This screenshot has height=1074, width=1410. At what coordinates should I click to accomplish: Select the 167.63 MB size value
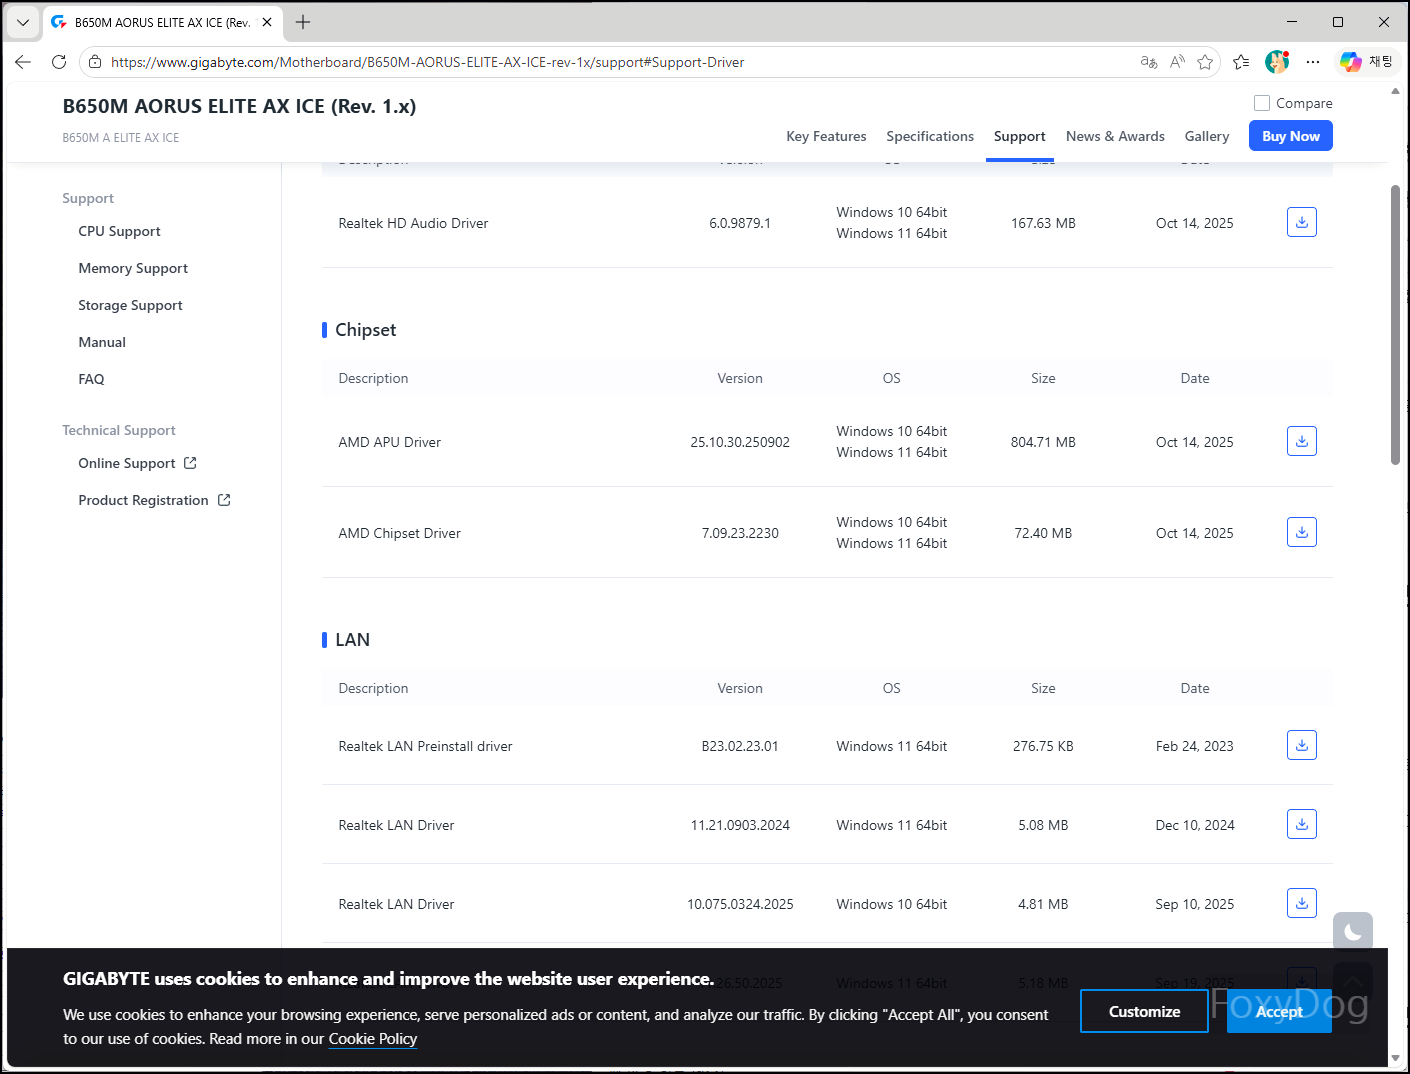point(1043,223)
